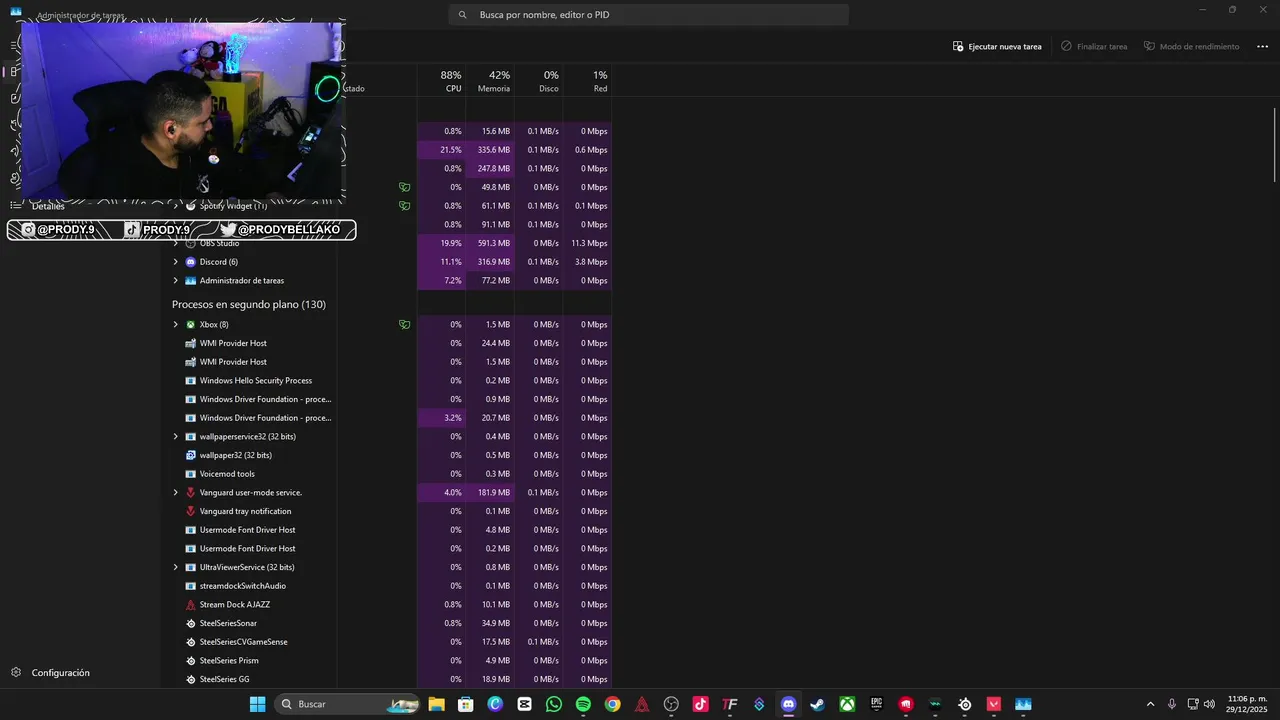The width and height of the screenshot is (1280, 720).
Task: Open WhatsApp from the taskbar
Action: pos(554,704)
